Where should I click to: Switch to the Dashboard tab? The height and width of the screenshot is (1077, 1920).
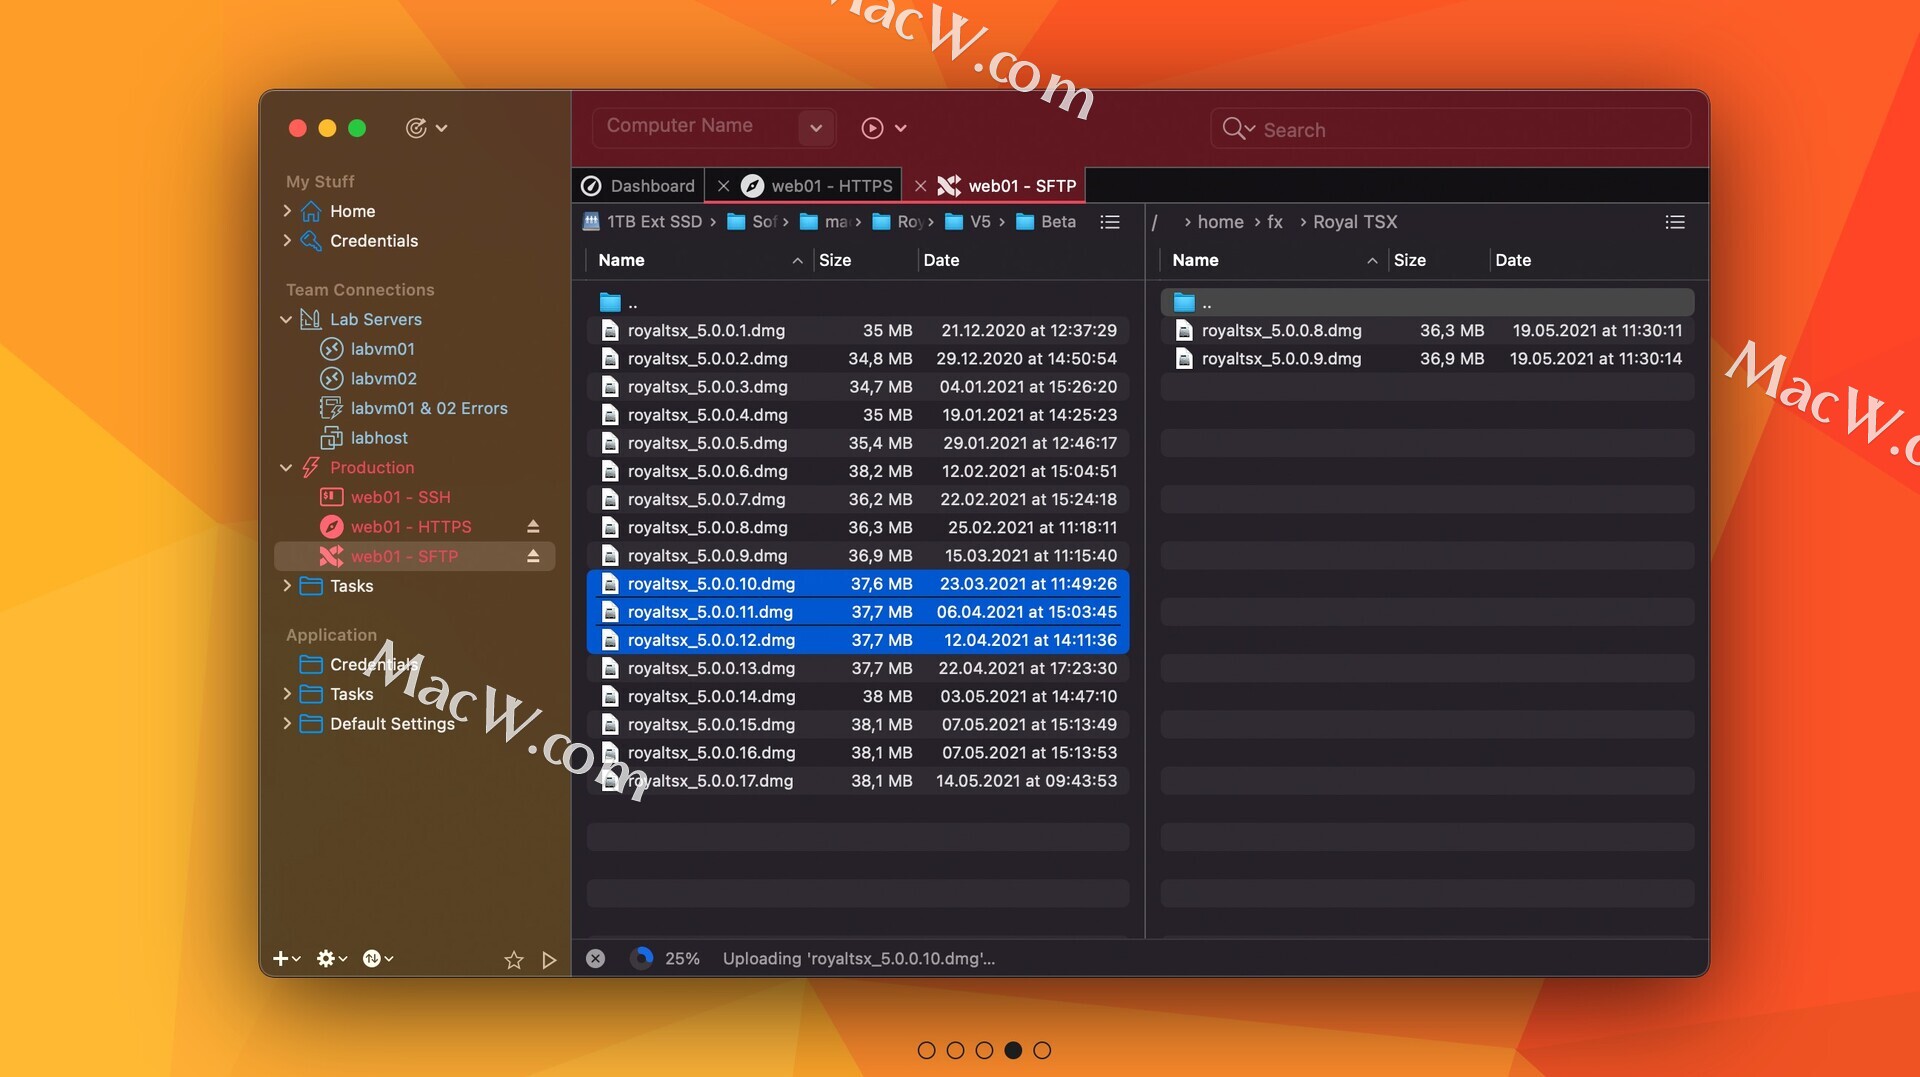[638, 186]
